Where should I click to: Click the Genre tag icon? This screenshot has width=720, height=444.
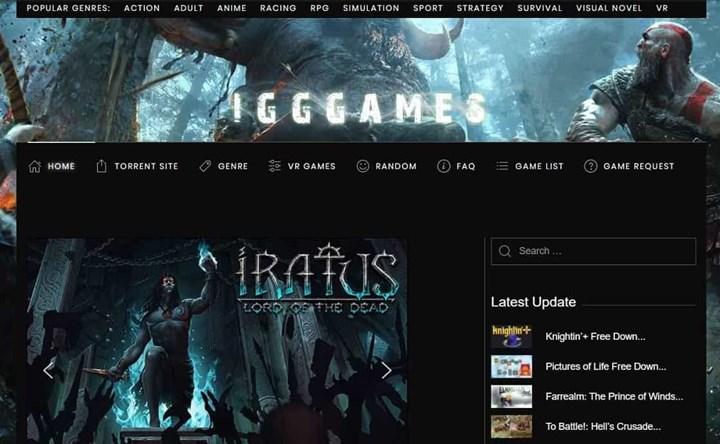point(205,166)
